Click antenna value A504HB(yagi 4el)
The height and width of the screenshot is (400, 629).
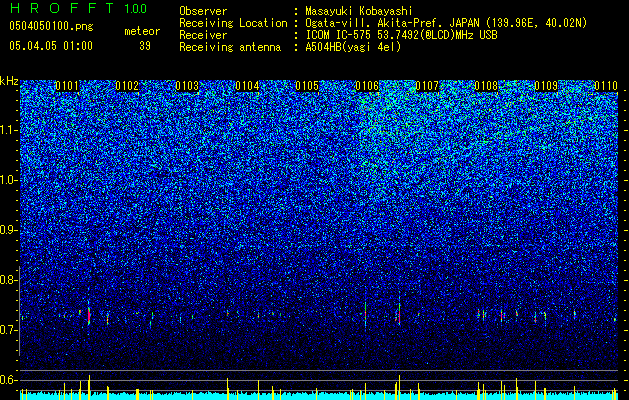353,47
